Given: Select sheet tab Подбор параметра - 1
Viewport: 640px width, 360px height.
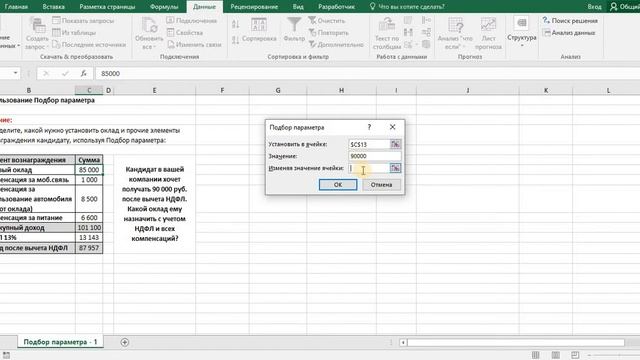Looking at the screenshot, I should click(60, 342).
